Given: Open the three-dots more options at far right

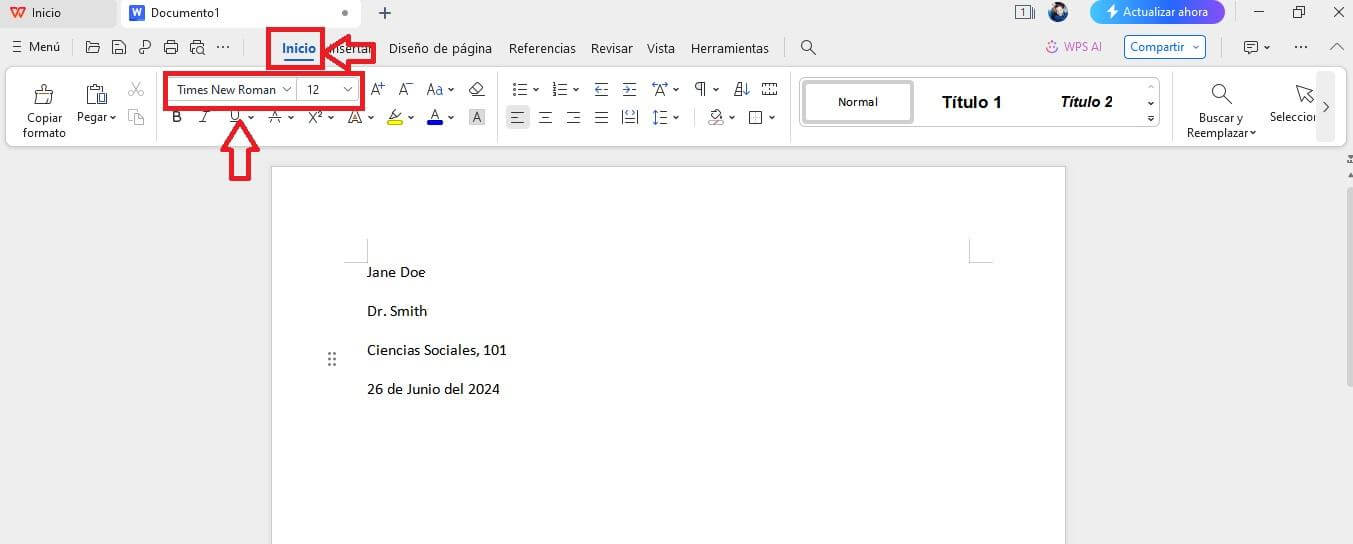Looking at the screenshot, I should (1300, 47).
